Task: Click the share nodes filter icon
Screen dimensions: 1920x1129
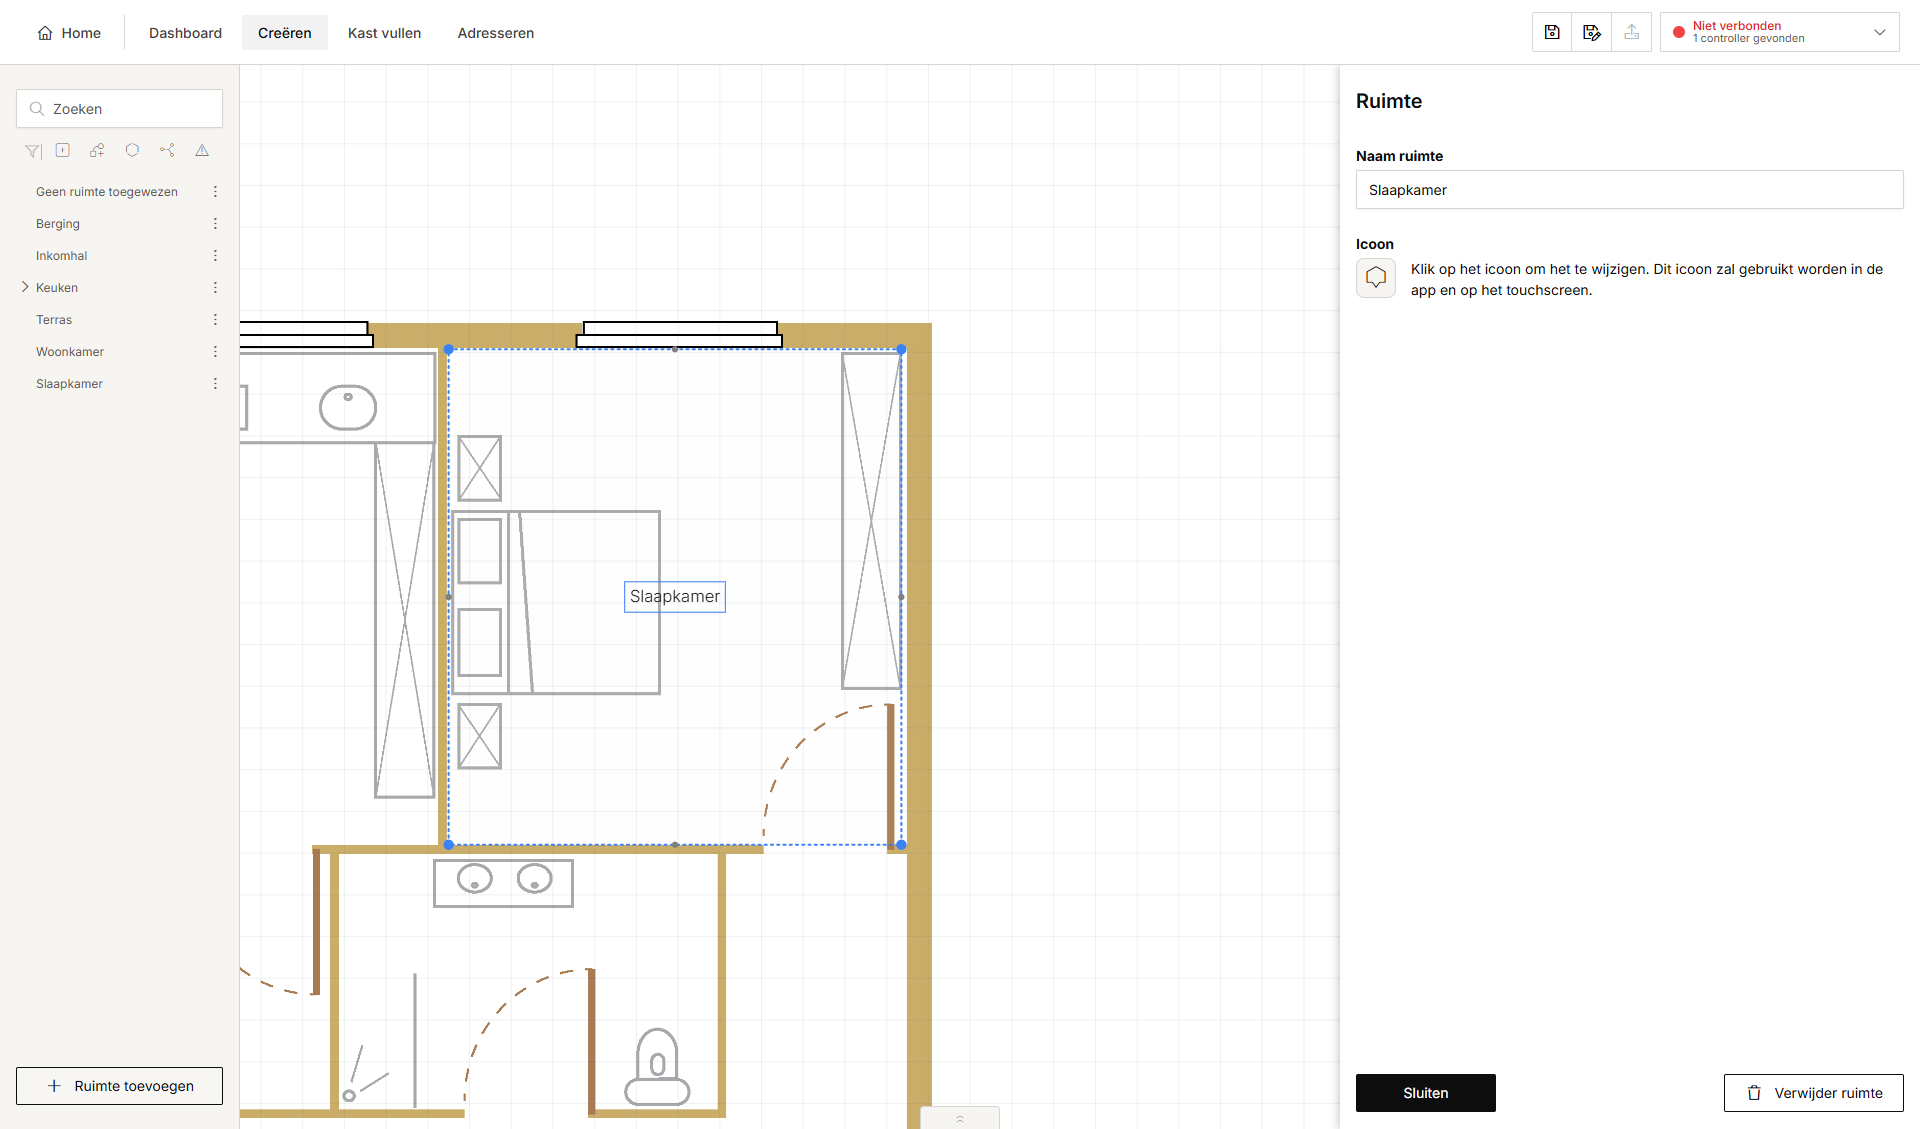Action: [167, 150]
